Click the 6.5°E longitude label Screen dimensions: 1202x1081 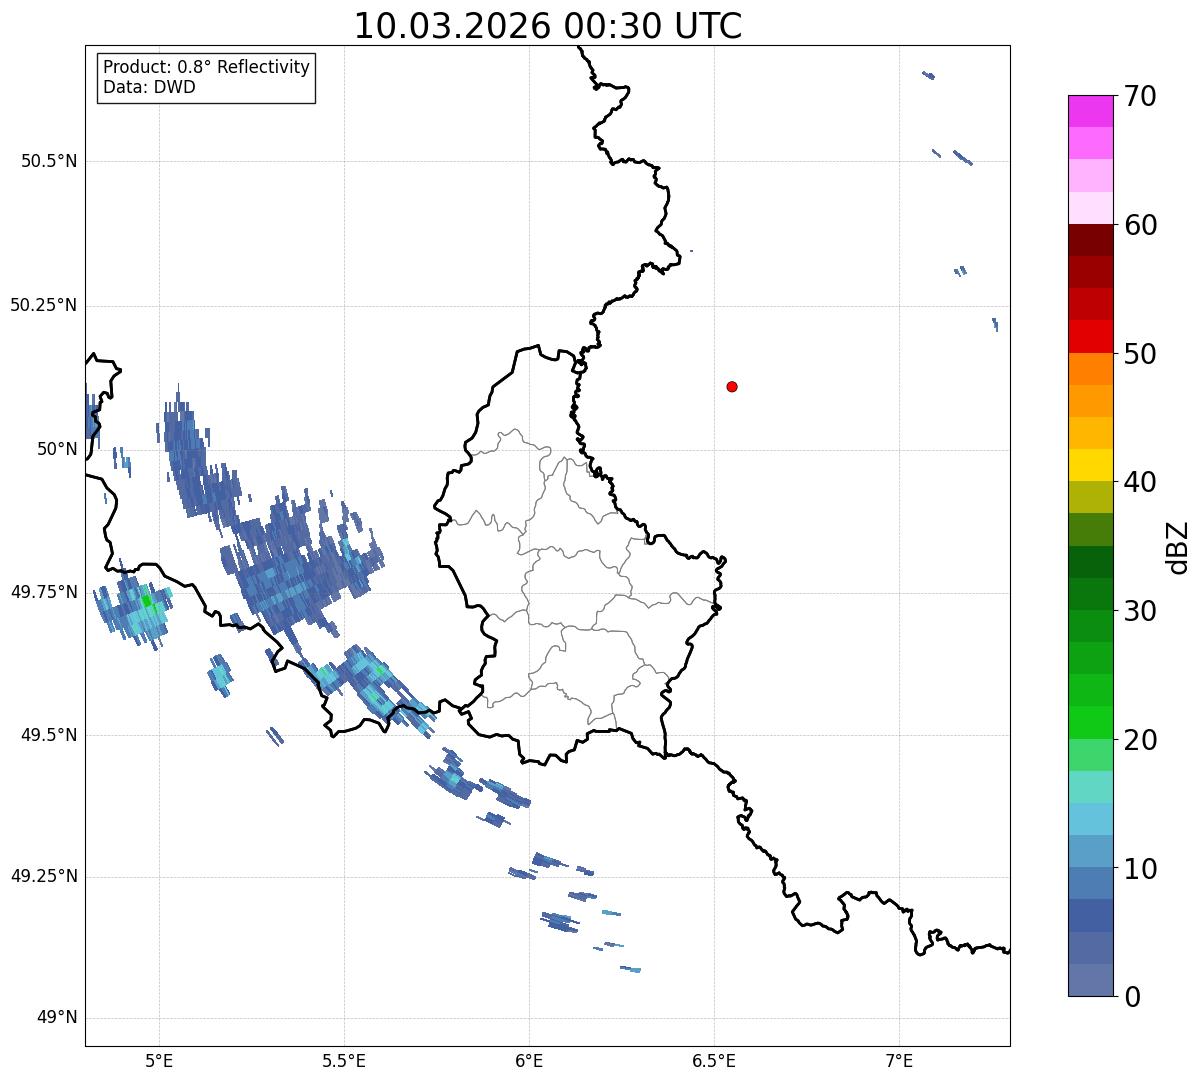(714, 1060)
